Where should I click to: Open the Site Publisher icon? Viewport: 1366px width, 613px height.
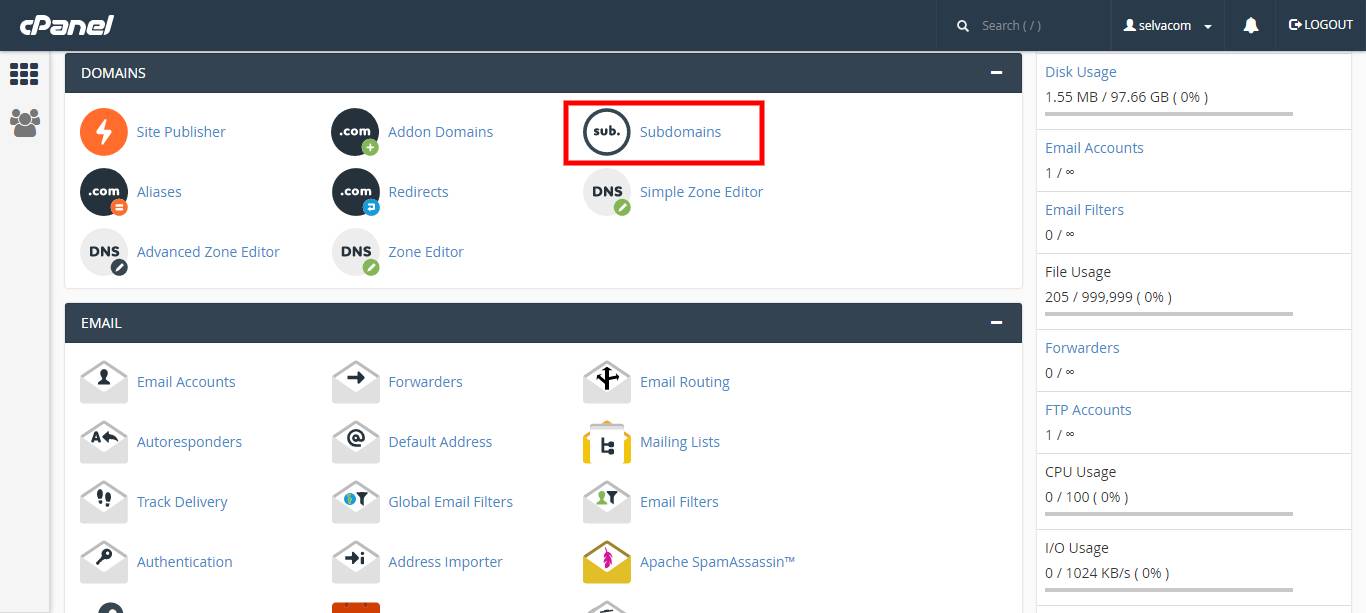pyautogui.click(x=104, y=132)
